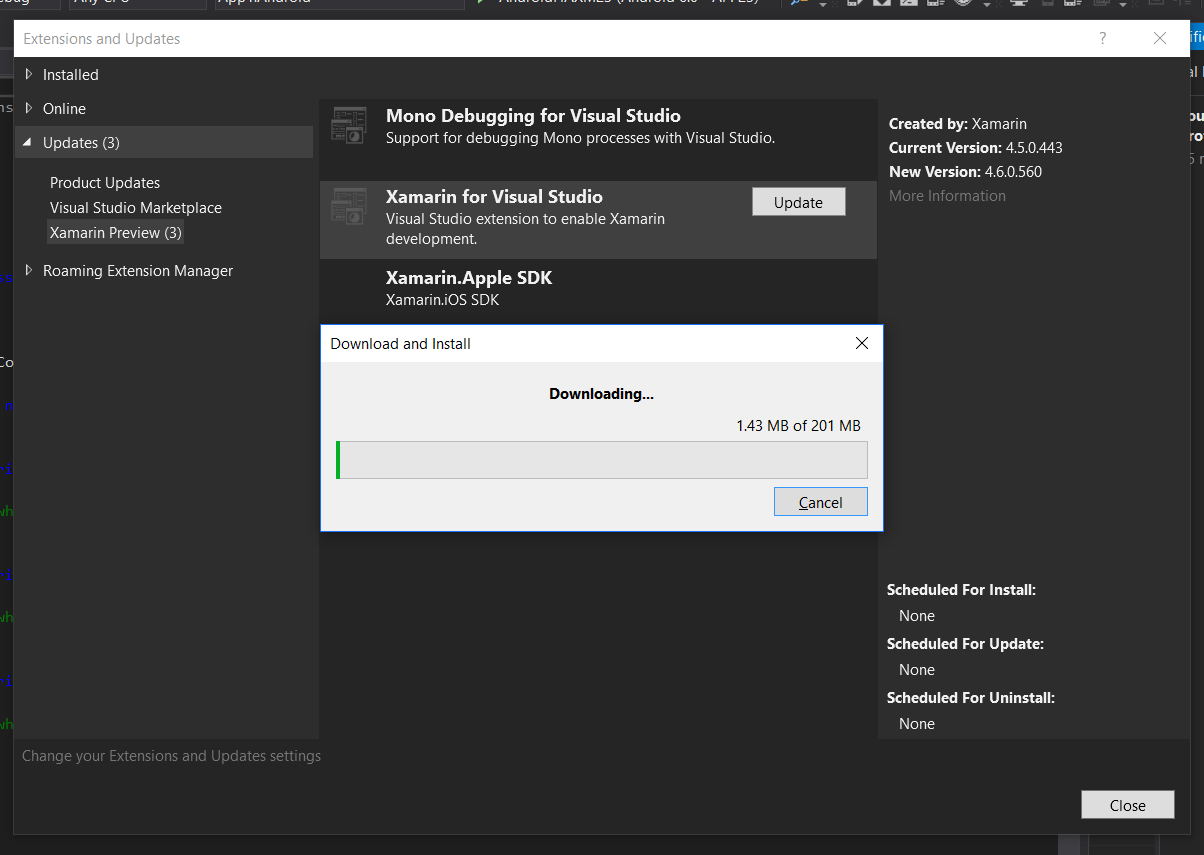Click the help question mark icon
The image size is (1204, 855).
coord(1103,38)
